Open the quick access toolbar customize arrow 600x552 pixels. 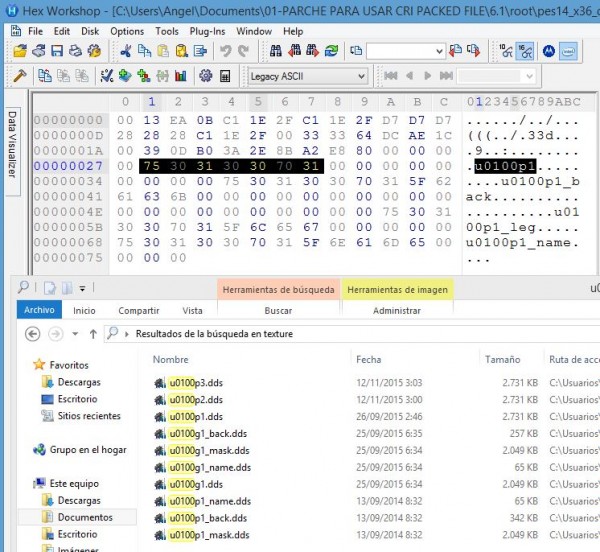click(x=83, y=288)
